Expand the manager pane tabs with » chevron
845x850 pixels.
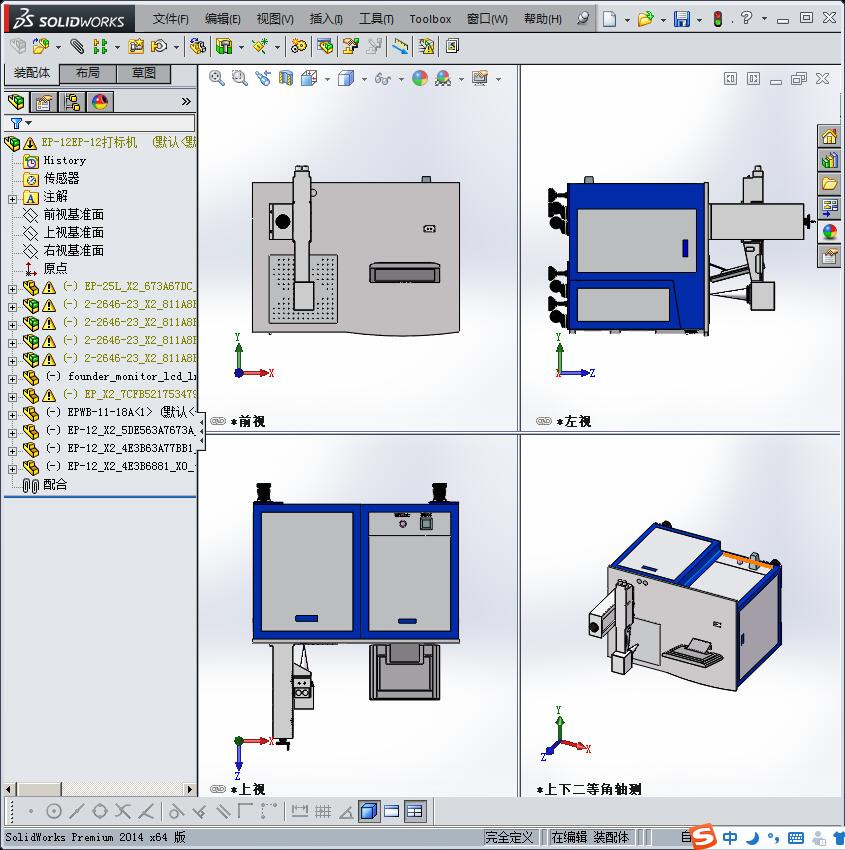(186, 101)
